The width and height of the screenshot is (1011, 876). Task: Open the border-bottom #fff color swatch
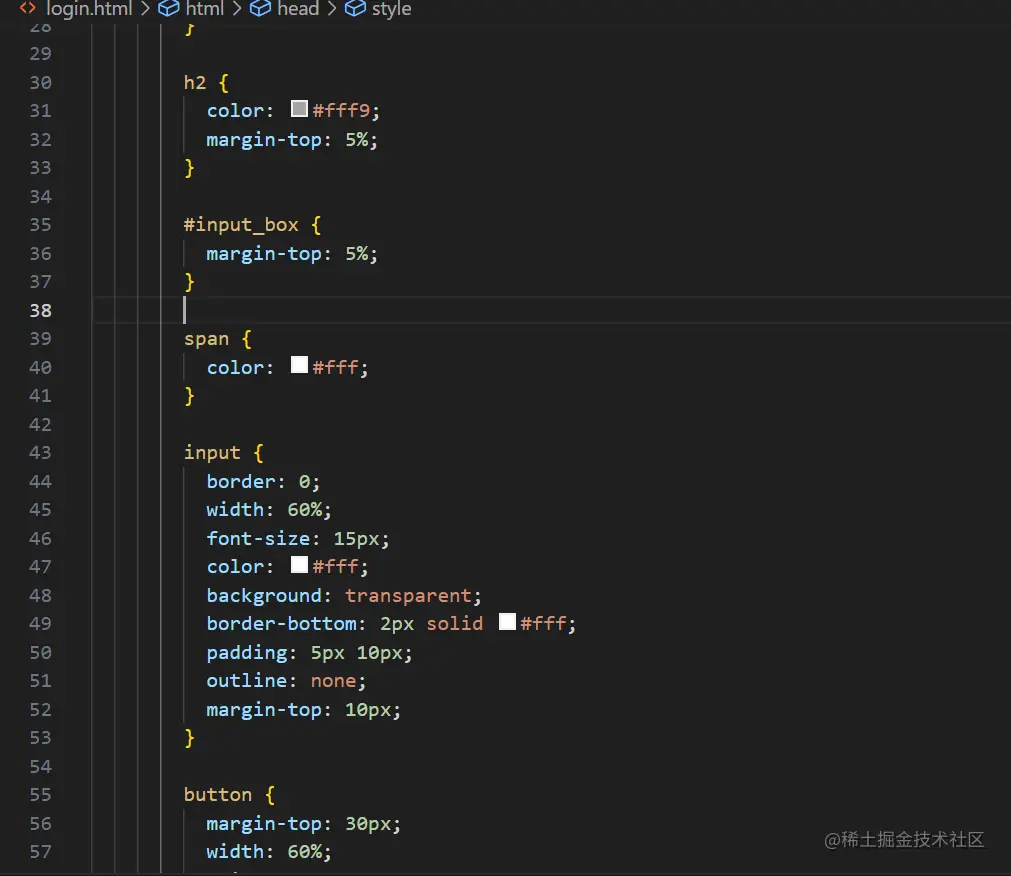click(507, 621)
